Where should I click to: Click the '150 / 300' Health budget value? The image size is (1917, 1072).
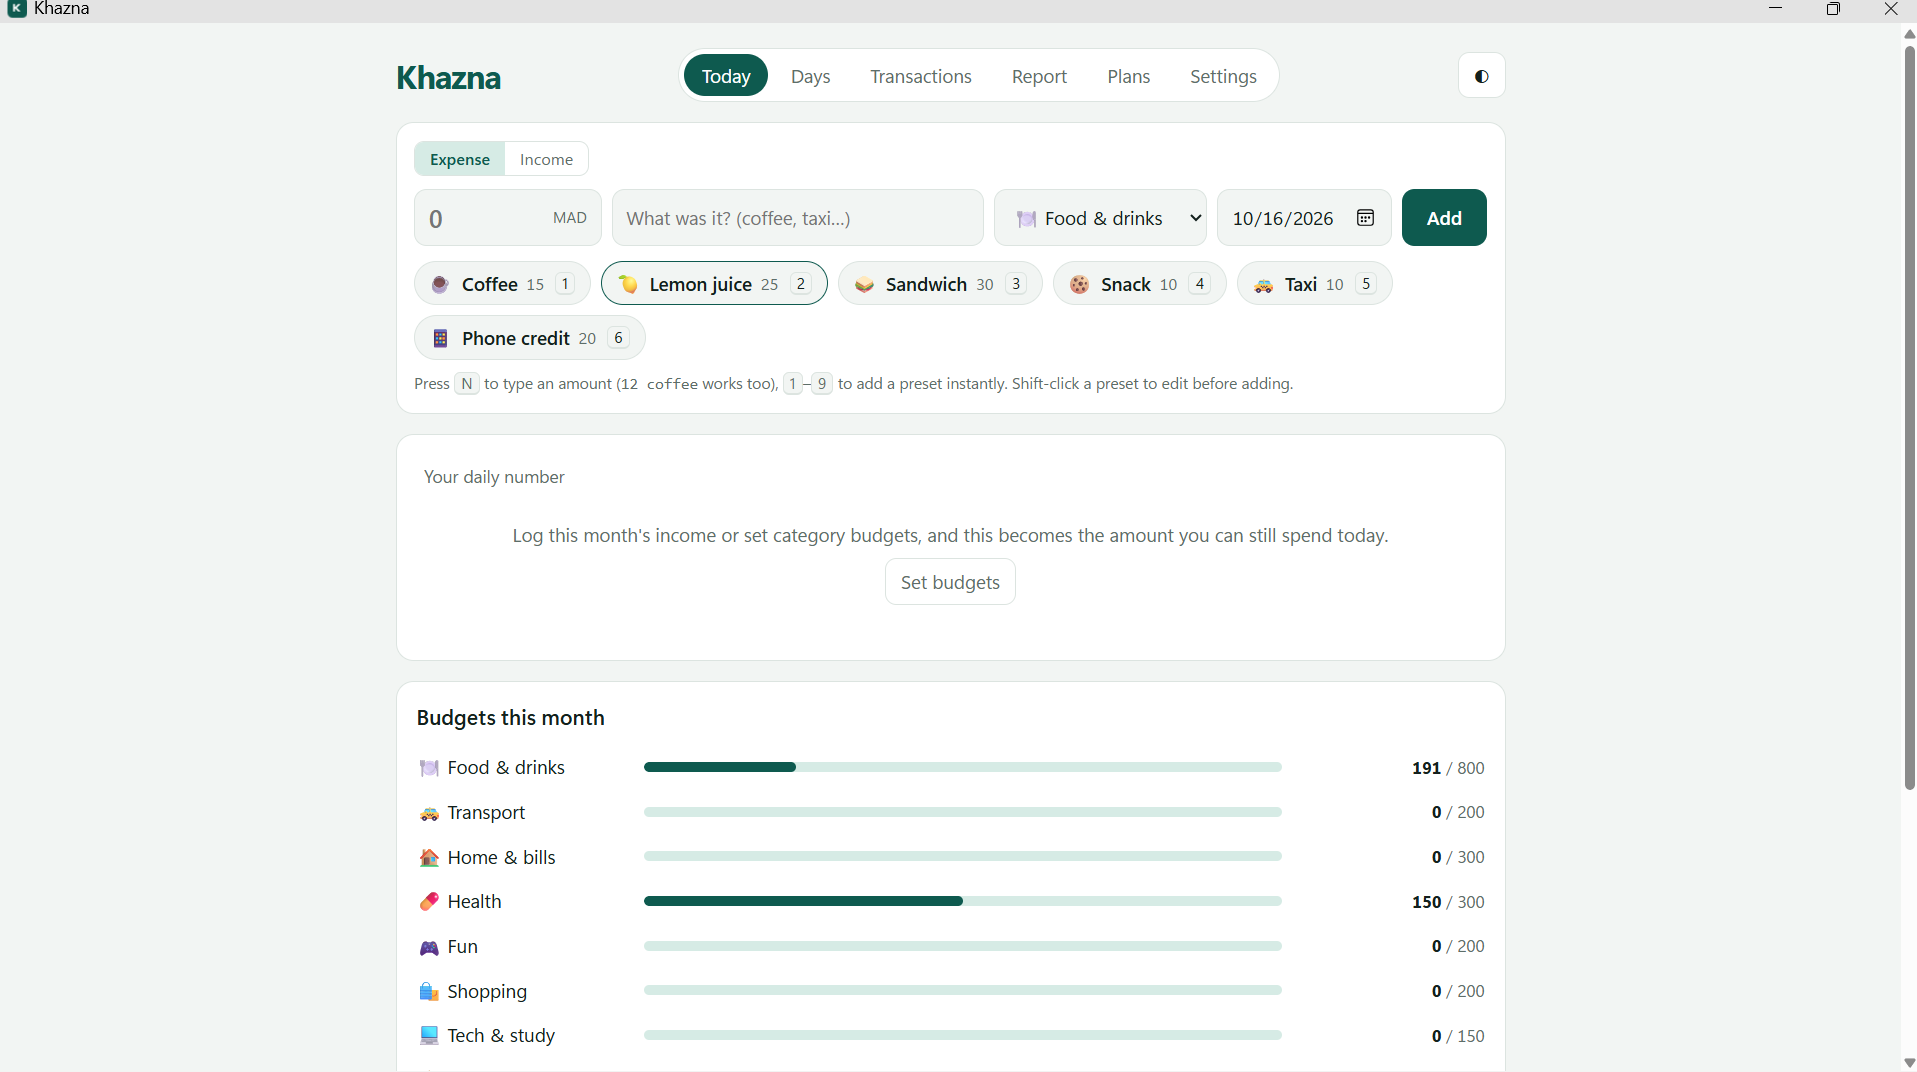click(1448, 902)
